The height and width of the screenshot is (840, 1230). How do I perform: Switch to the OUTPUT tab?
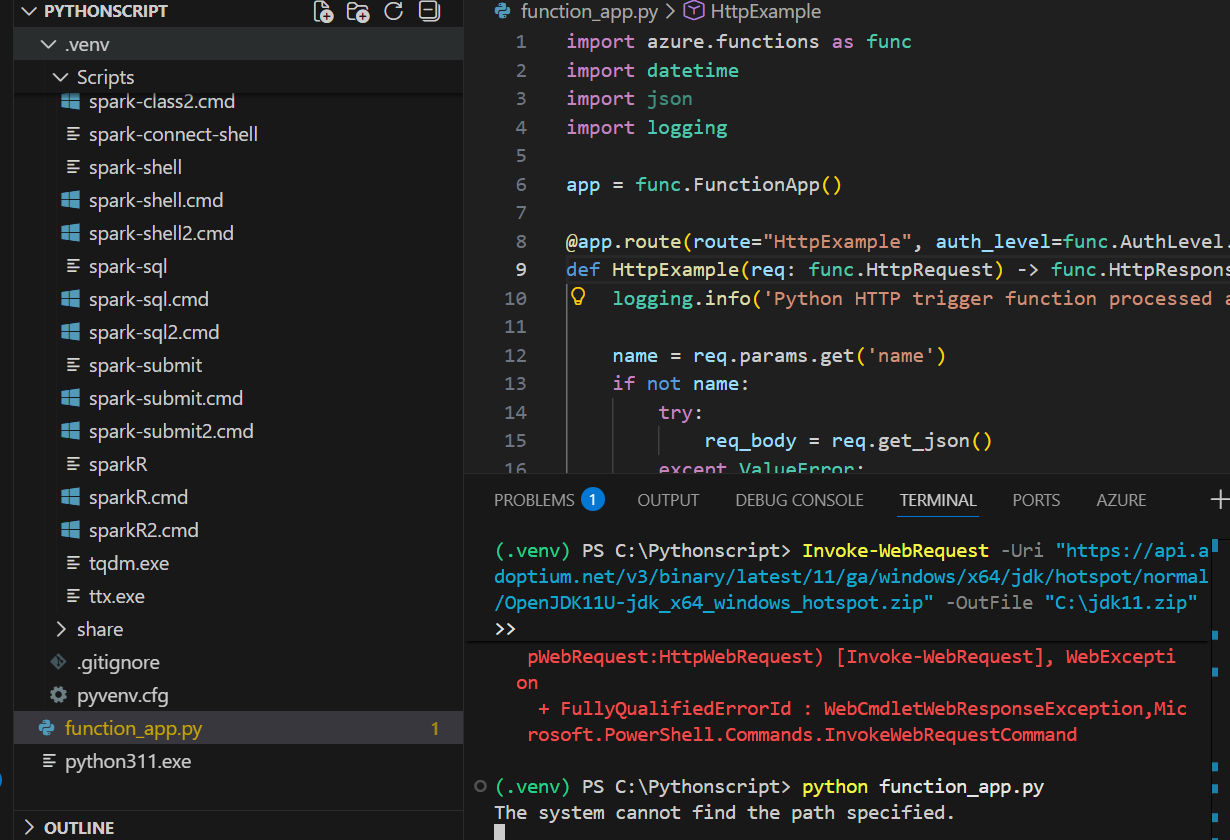[x=668, y=500]
